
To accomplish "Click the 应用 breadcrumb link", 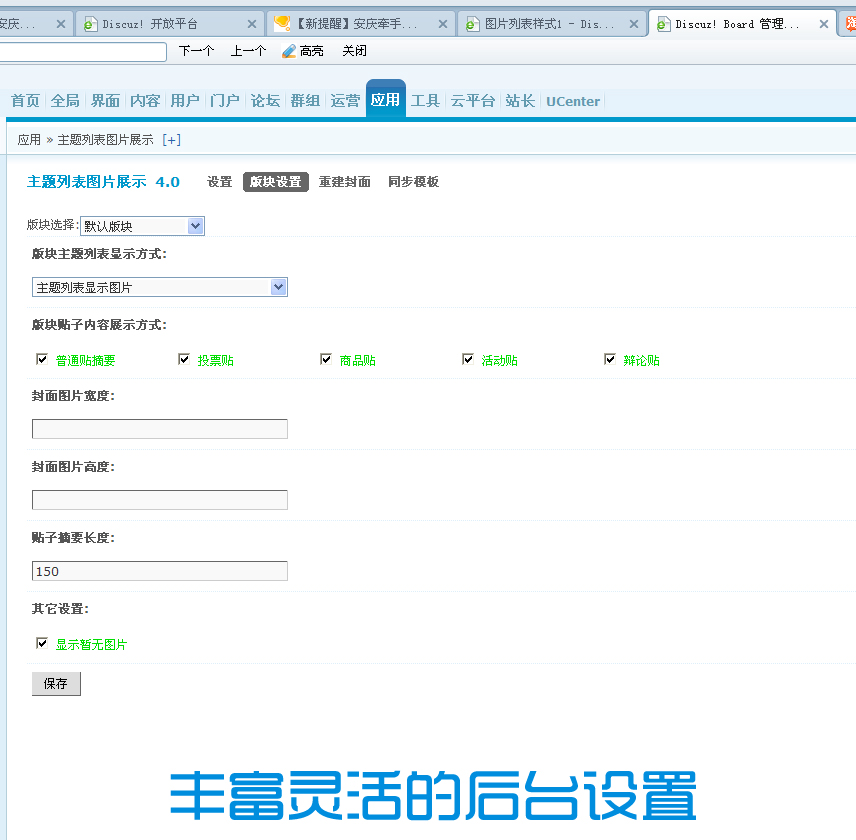I will pyautogui.click(x=29, y=140).
